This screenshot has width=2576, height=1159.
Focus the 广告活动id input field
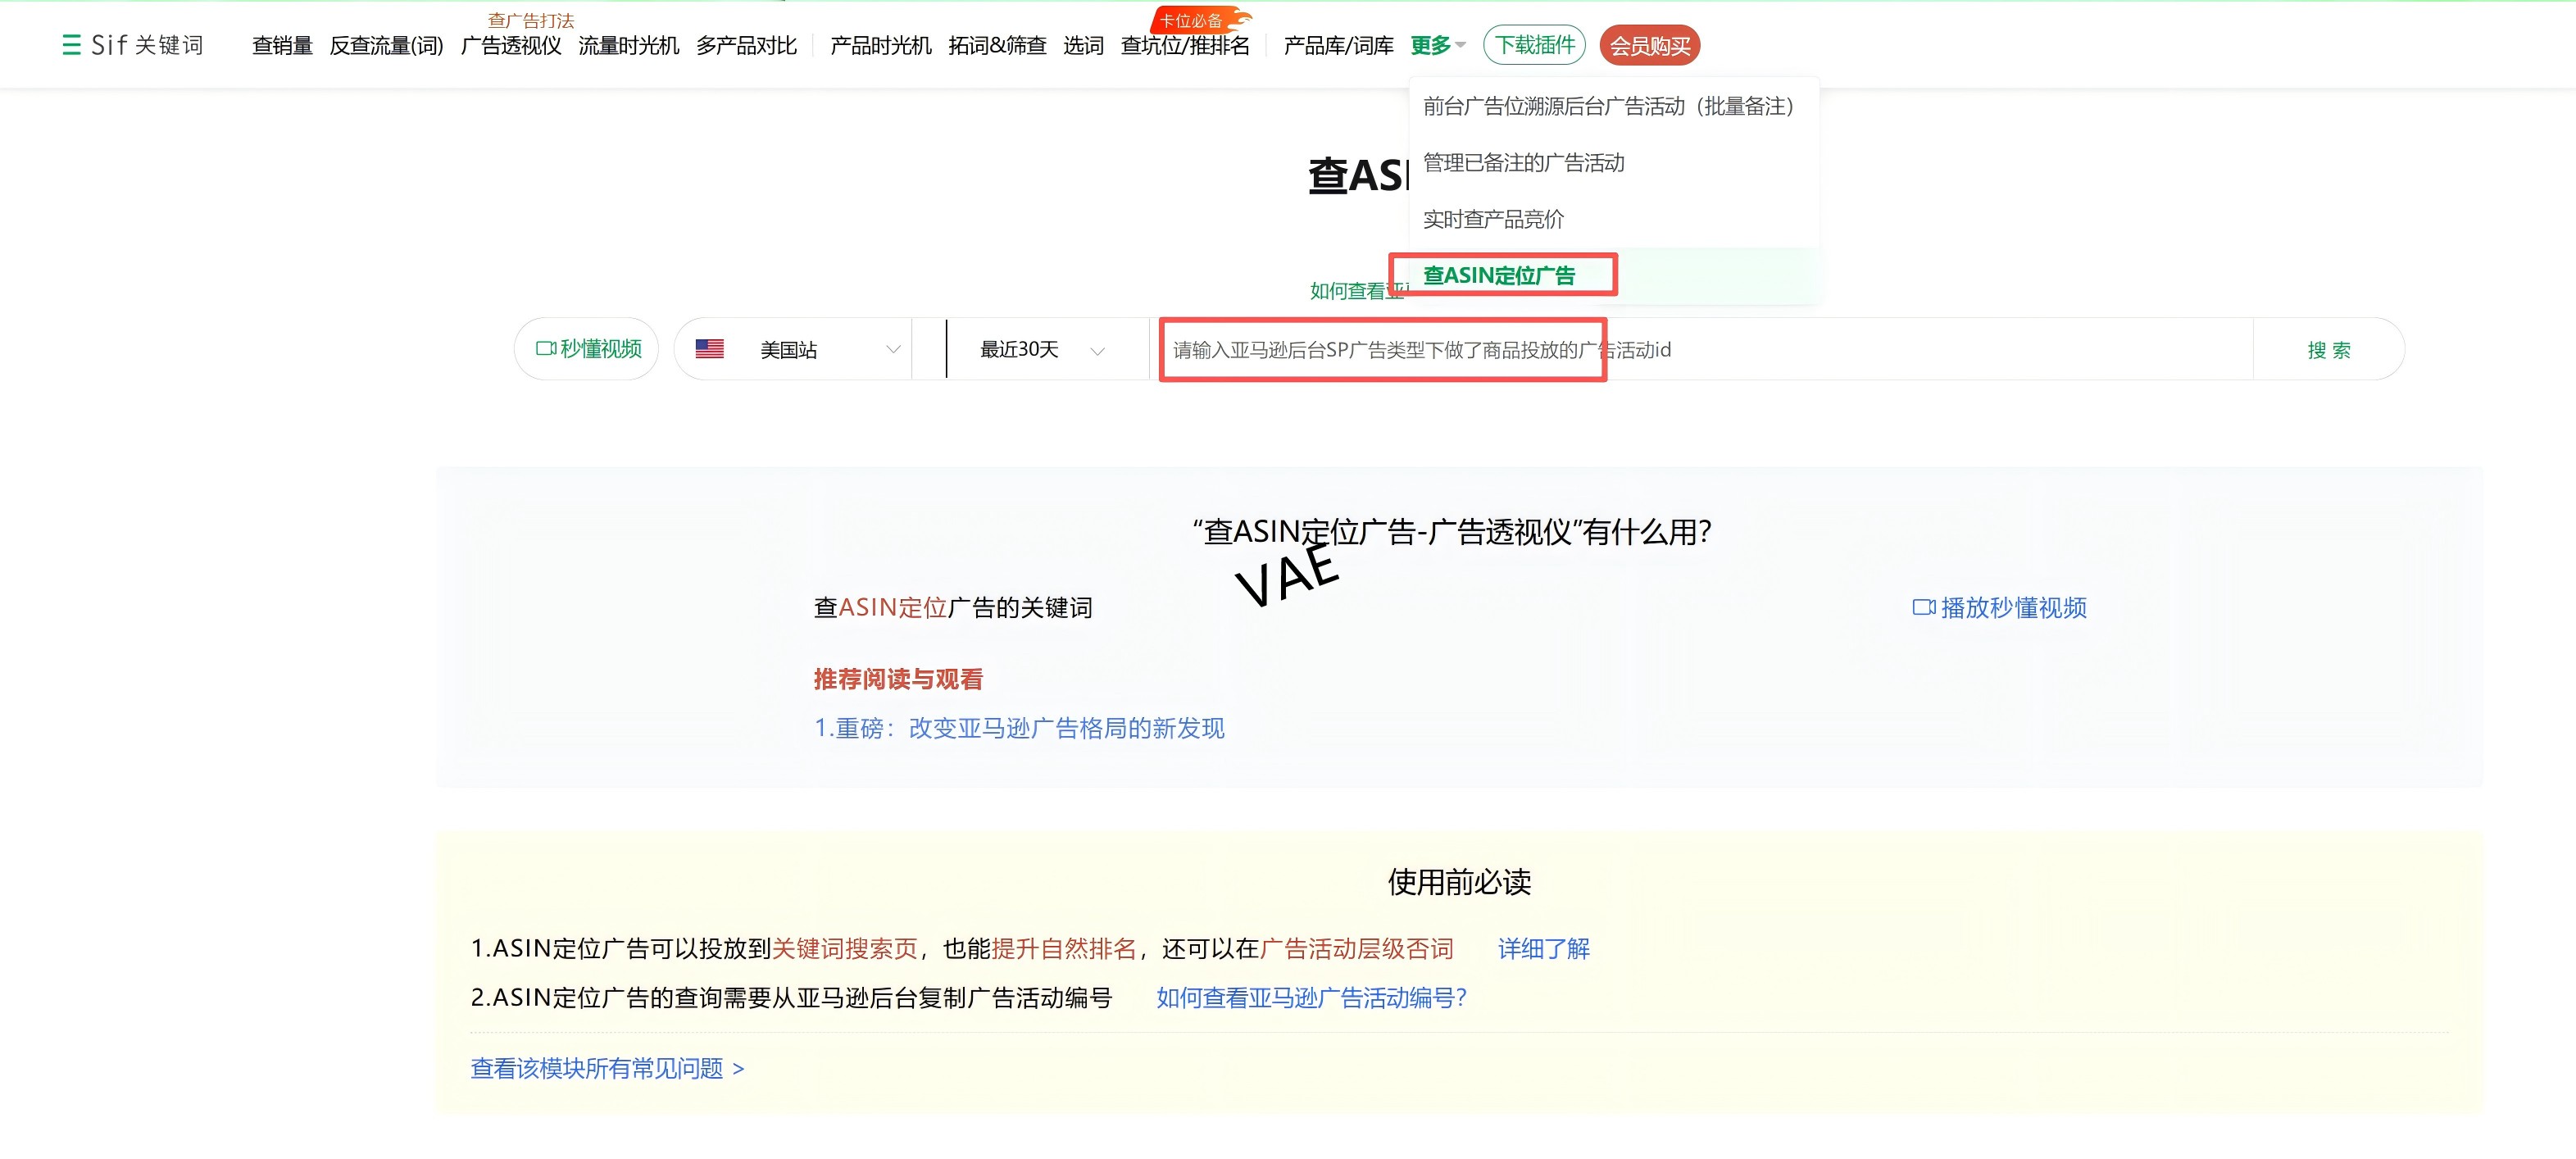pos(1700,349)
